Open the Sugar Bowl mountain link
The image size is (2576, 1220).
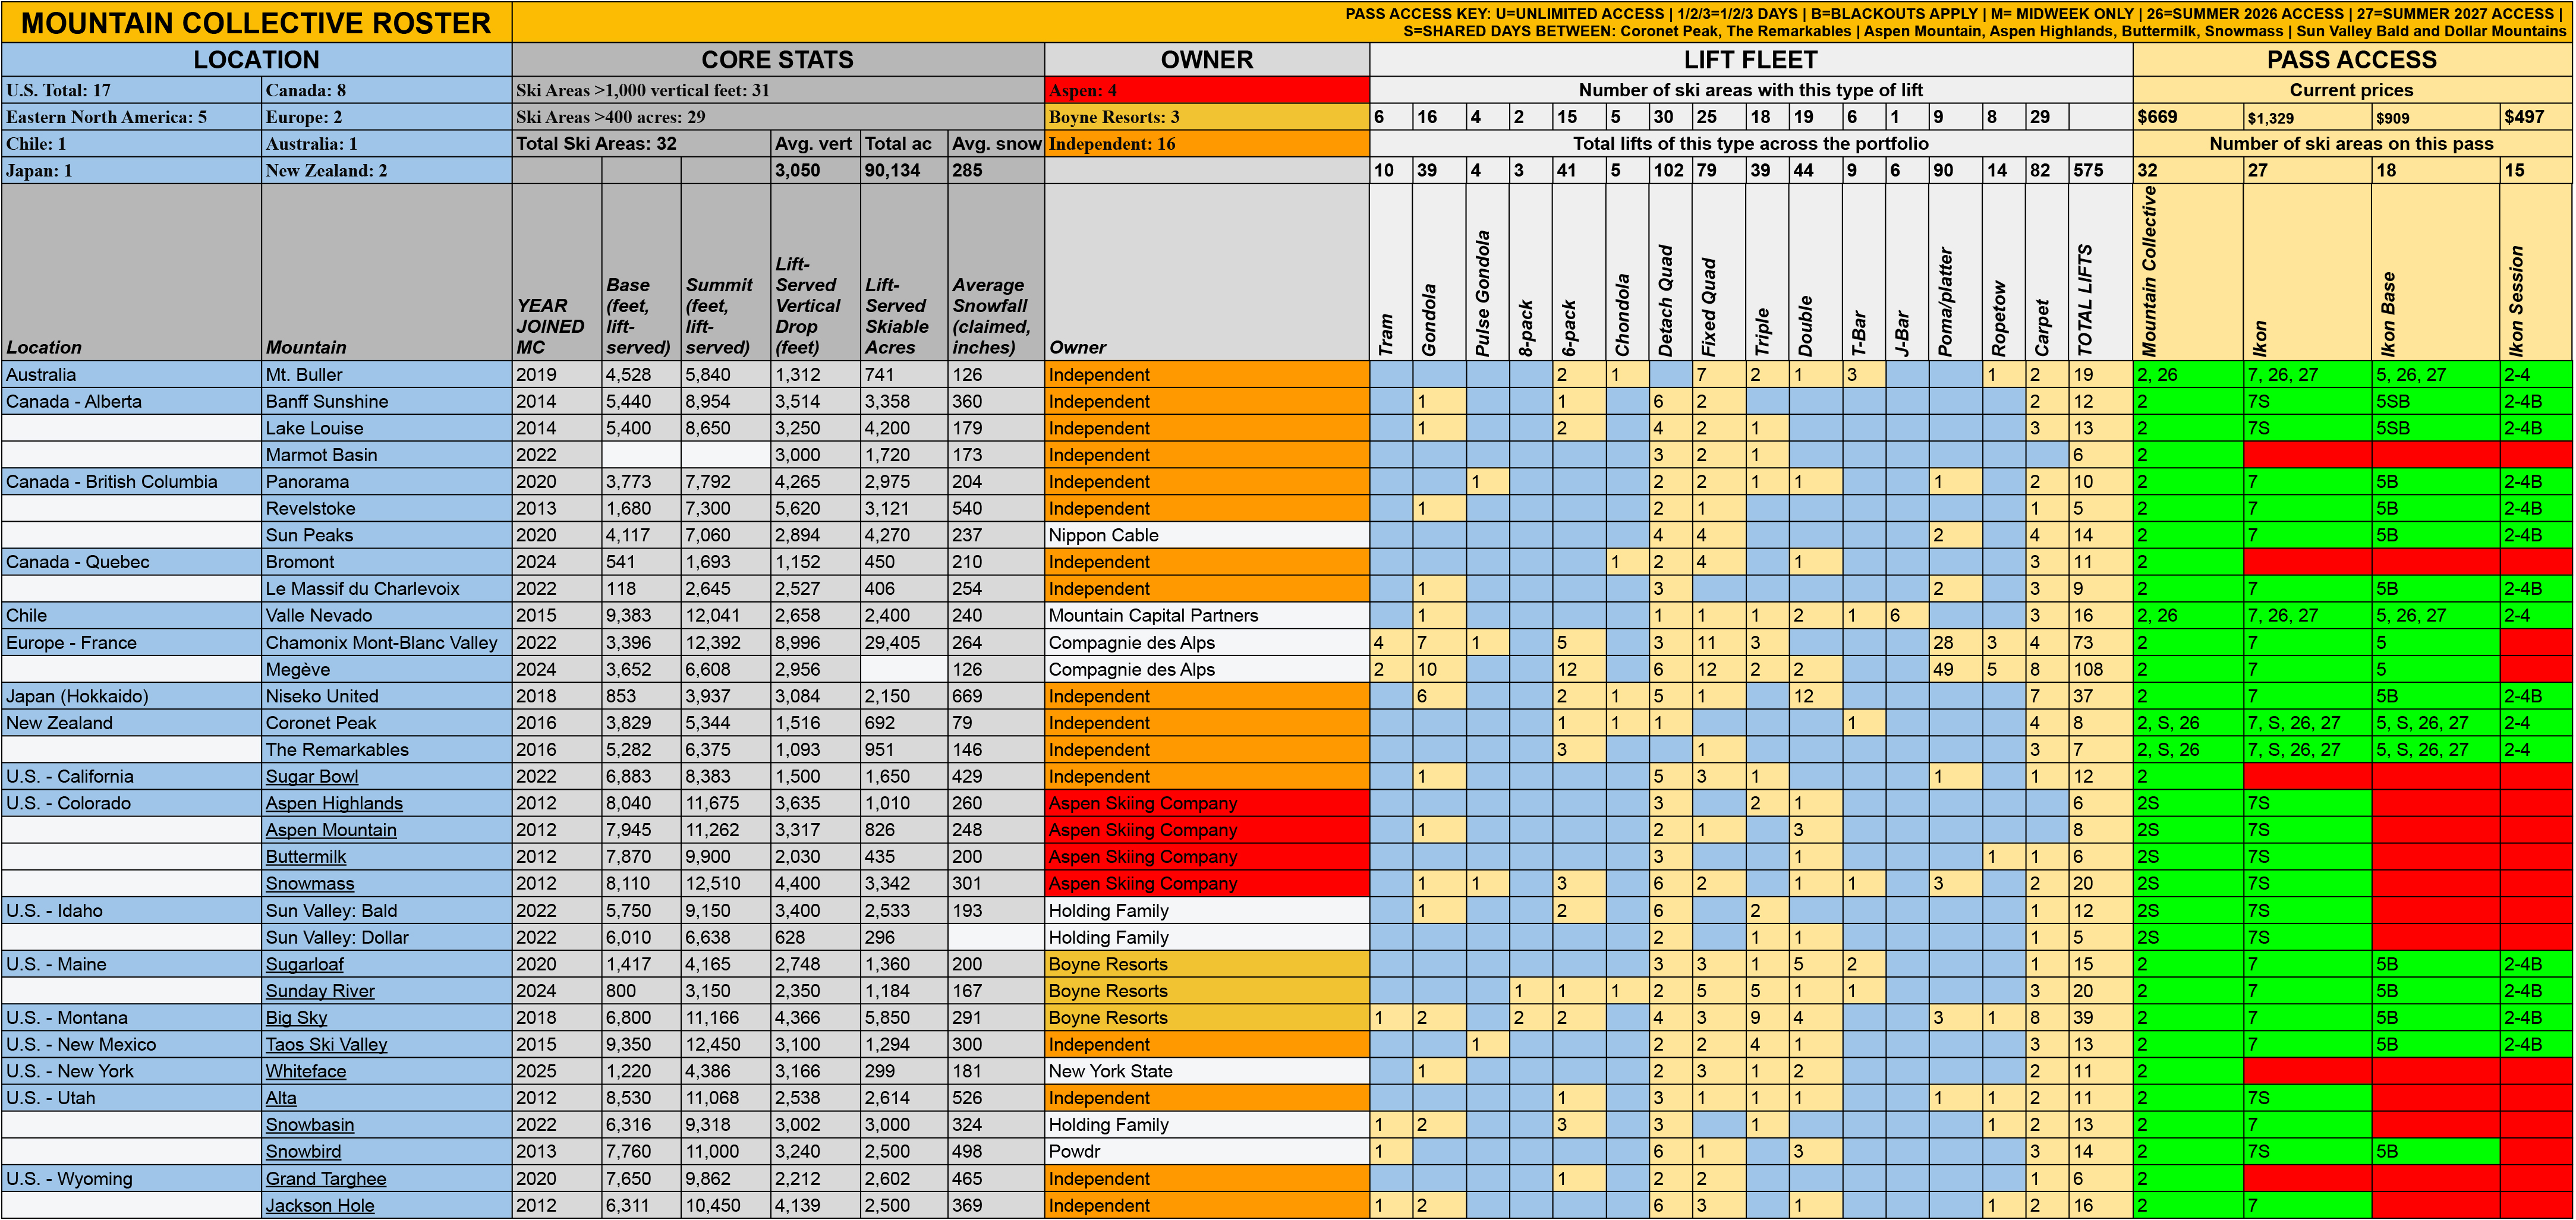(x=311, y=777)
